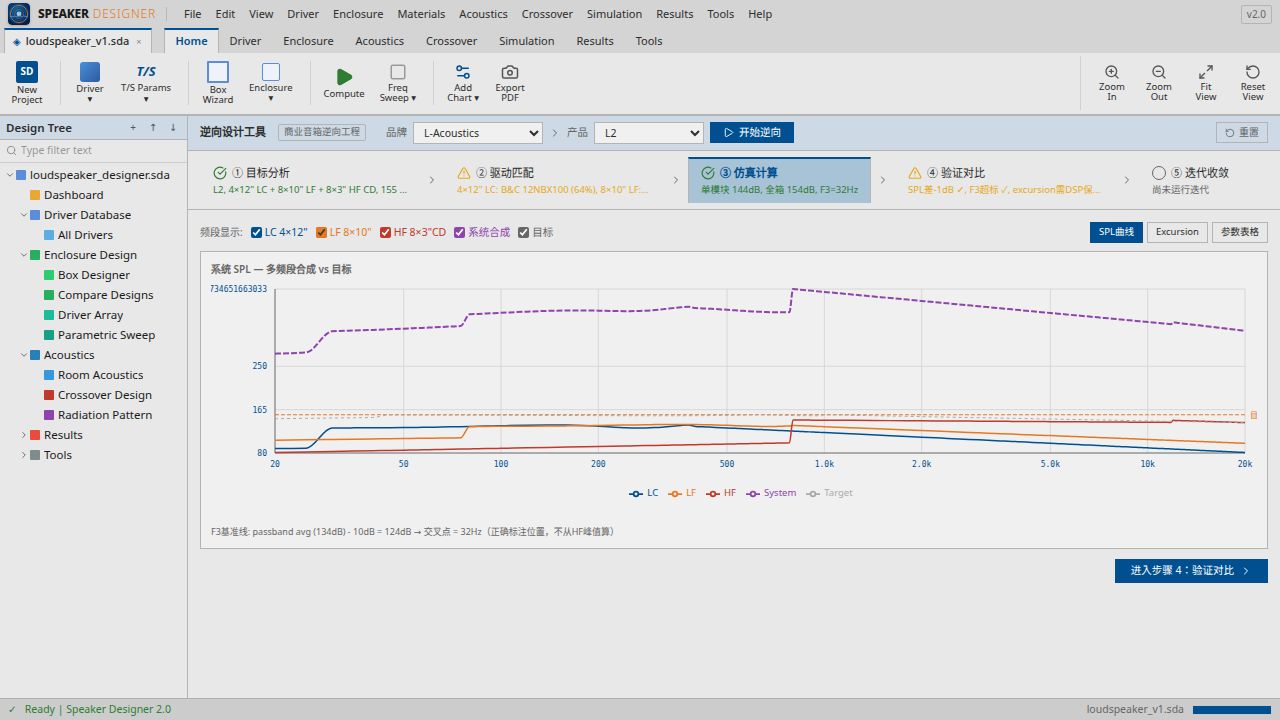The width and height of the screenshot is (1280, 720).
Task: Go to 进入步骤 4：验证对比
Action: 1191,571
